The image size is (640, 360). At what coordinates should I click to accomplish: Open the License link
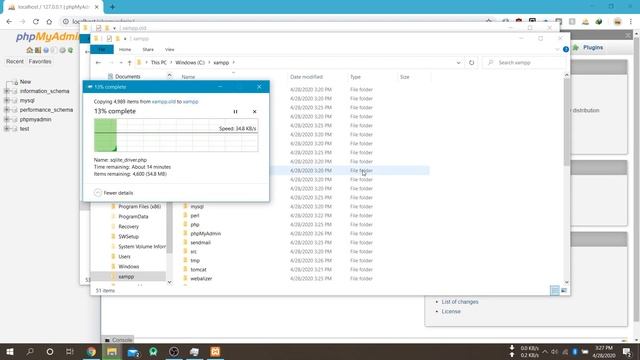(x=451, y=311)
